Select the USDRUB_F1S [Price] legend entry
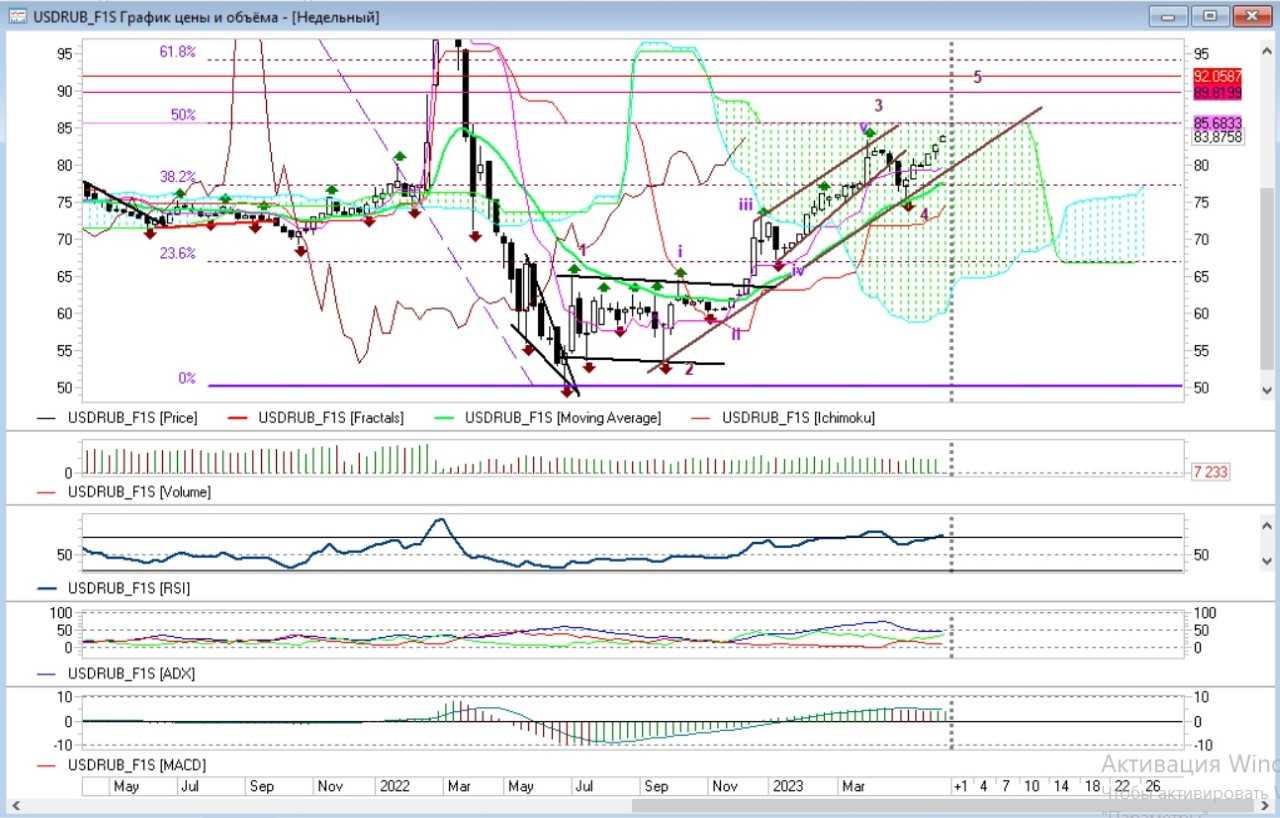 [x=117, y=418]
